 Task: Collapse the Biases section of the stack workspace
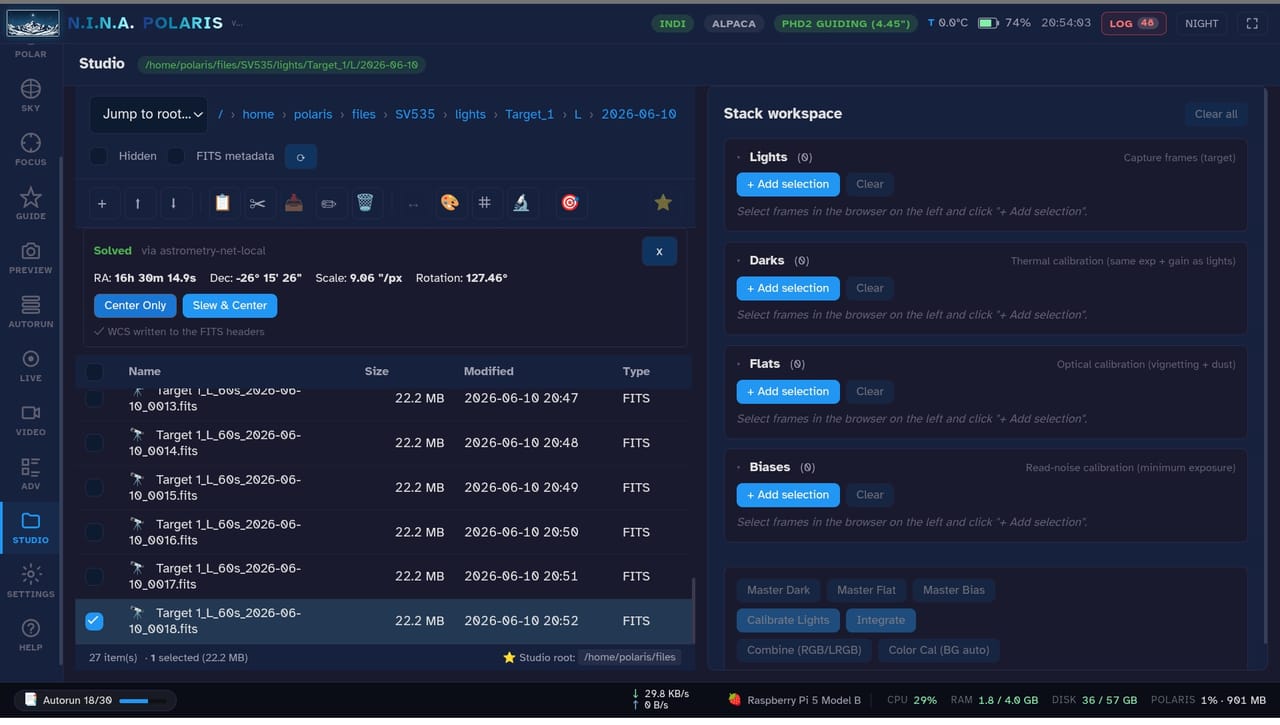[739, 467]
